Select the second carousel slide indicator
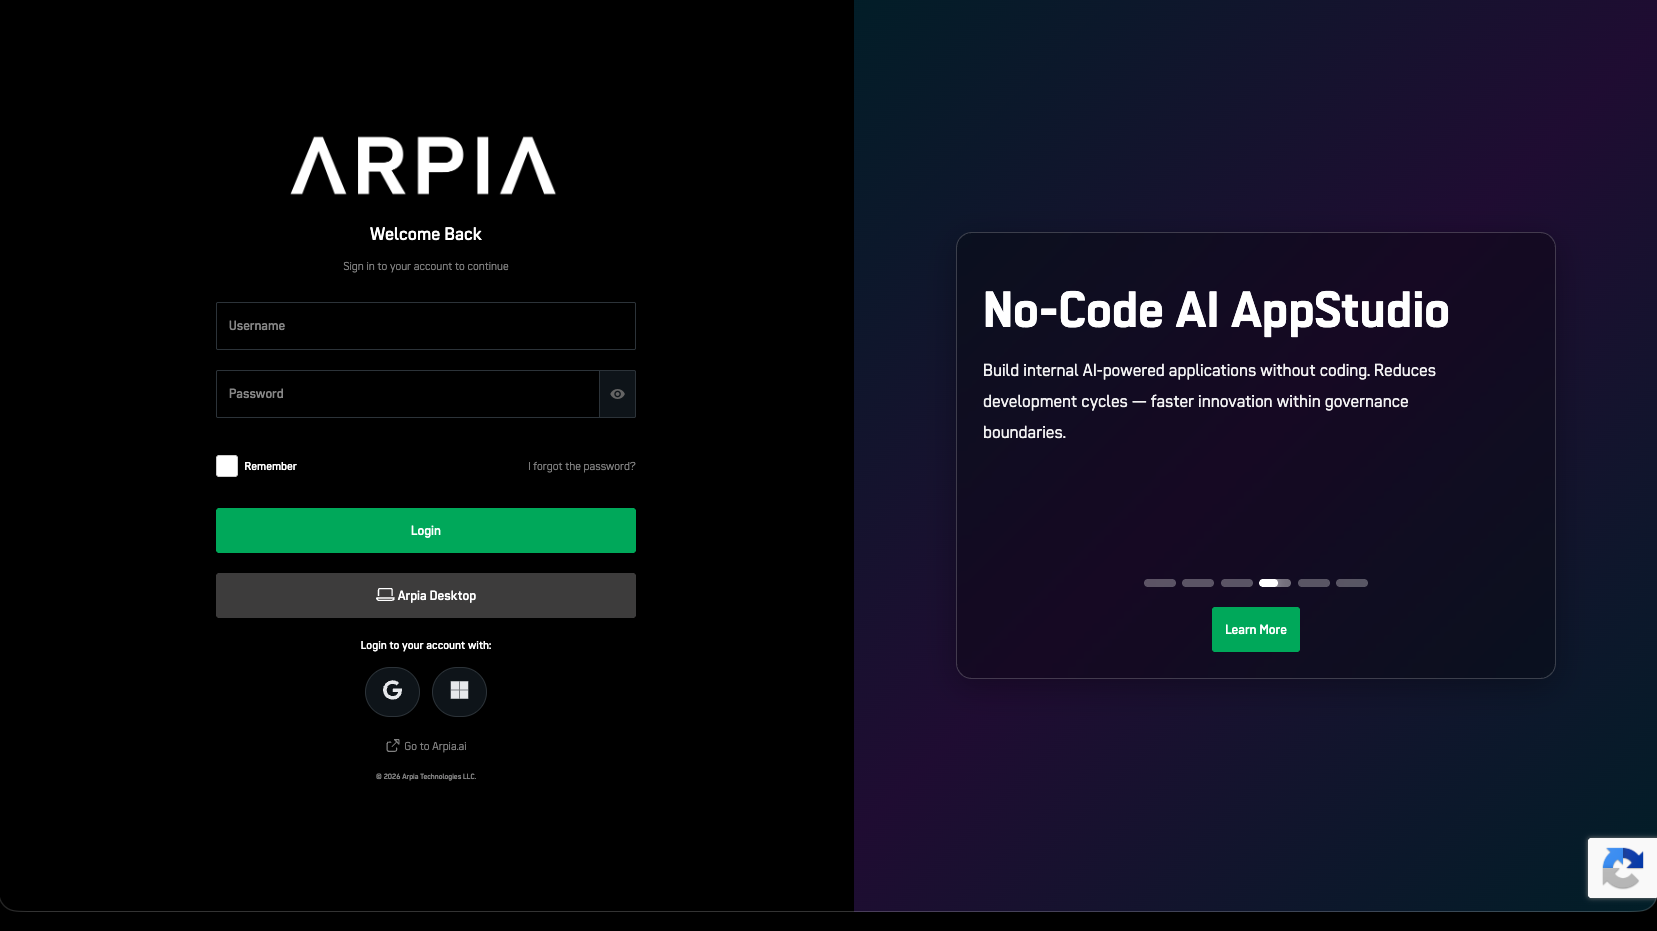The height and width of the screenshot is (931, 1657). pos(1198,583)
